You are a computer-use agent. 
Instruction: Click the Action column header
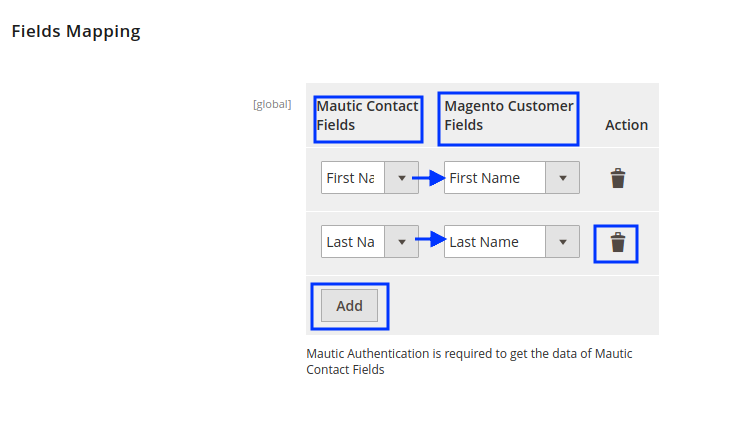[x=626, y=125]
